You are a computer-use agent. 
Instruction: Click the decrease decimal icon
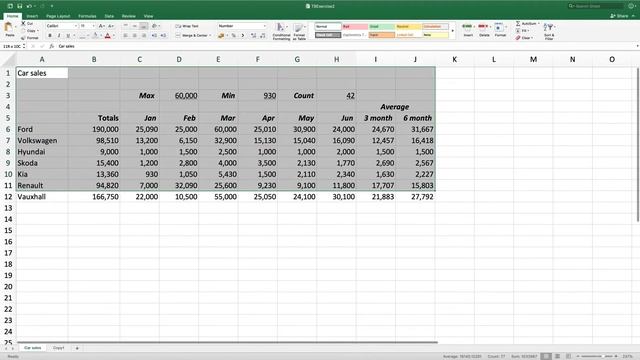pyautogui.click(x=262, y=36)
